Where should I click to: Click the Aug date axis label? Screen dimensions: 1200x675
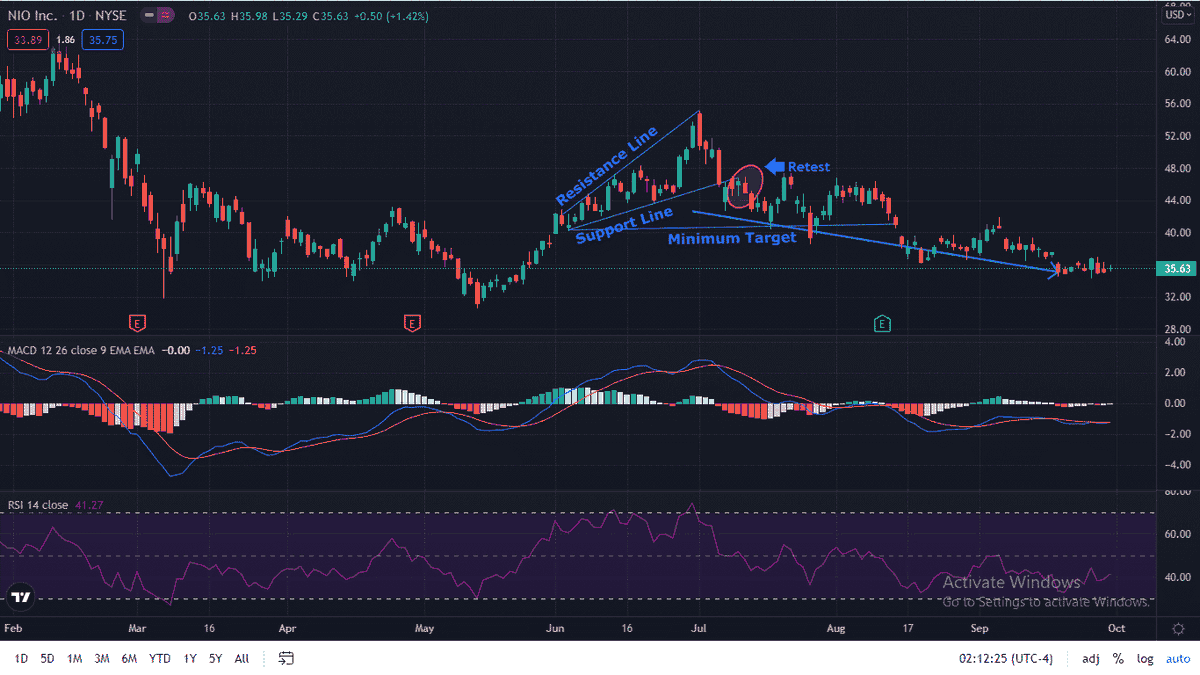pos(837,630)
